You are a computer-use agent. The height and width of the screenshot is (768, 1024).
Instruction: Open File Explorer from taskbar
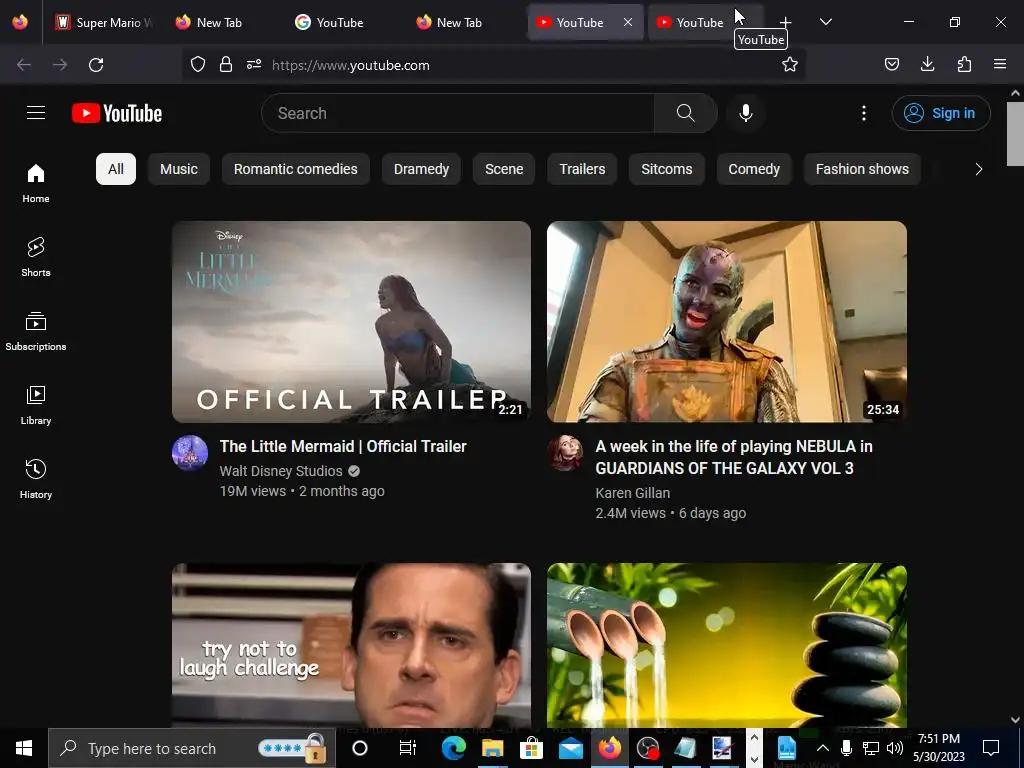click(x=492, y=748)
